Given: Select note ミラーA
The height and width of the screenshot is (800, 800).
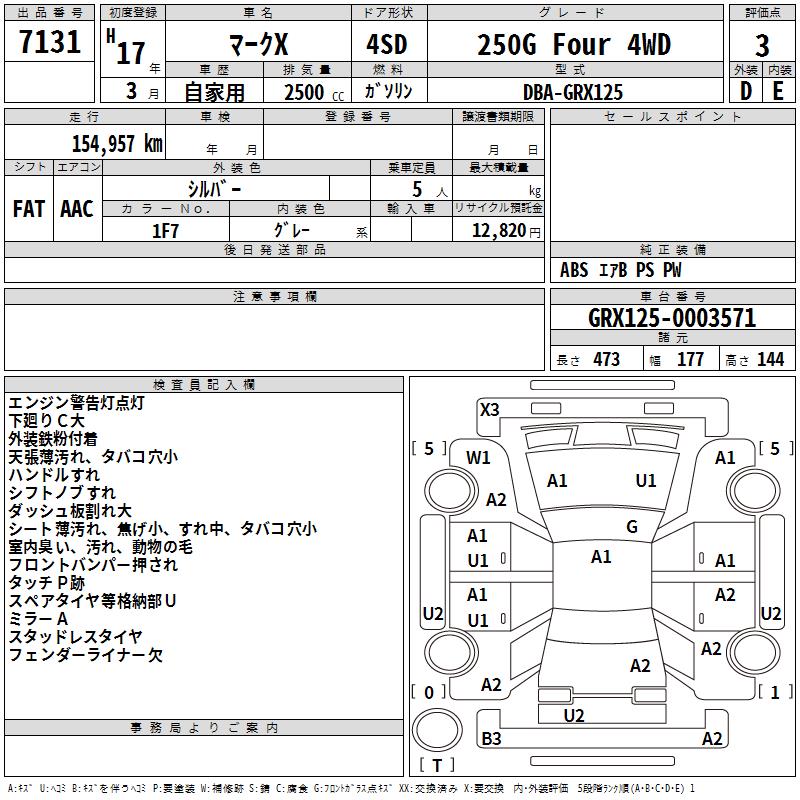Looking at the screenshot, I should coord(38,619).
